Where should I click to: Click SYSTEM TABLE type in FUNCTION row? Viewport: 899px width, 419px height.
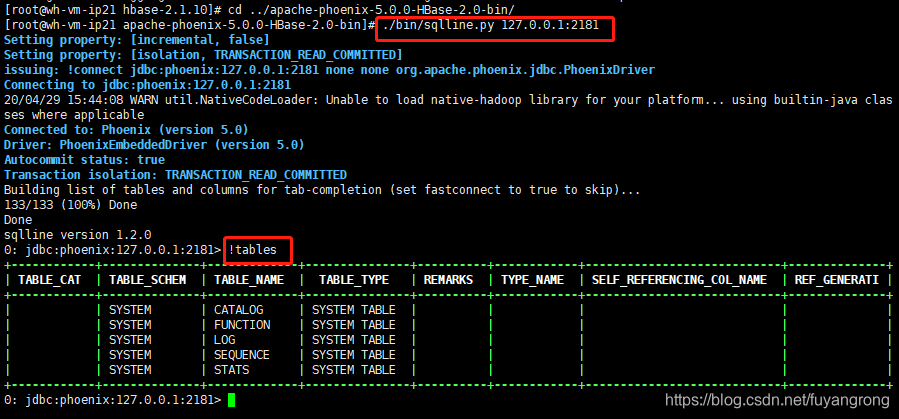[354, 325]
